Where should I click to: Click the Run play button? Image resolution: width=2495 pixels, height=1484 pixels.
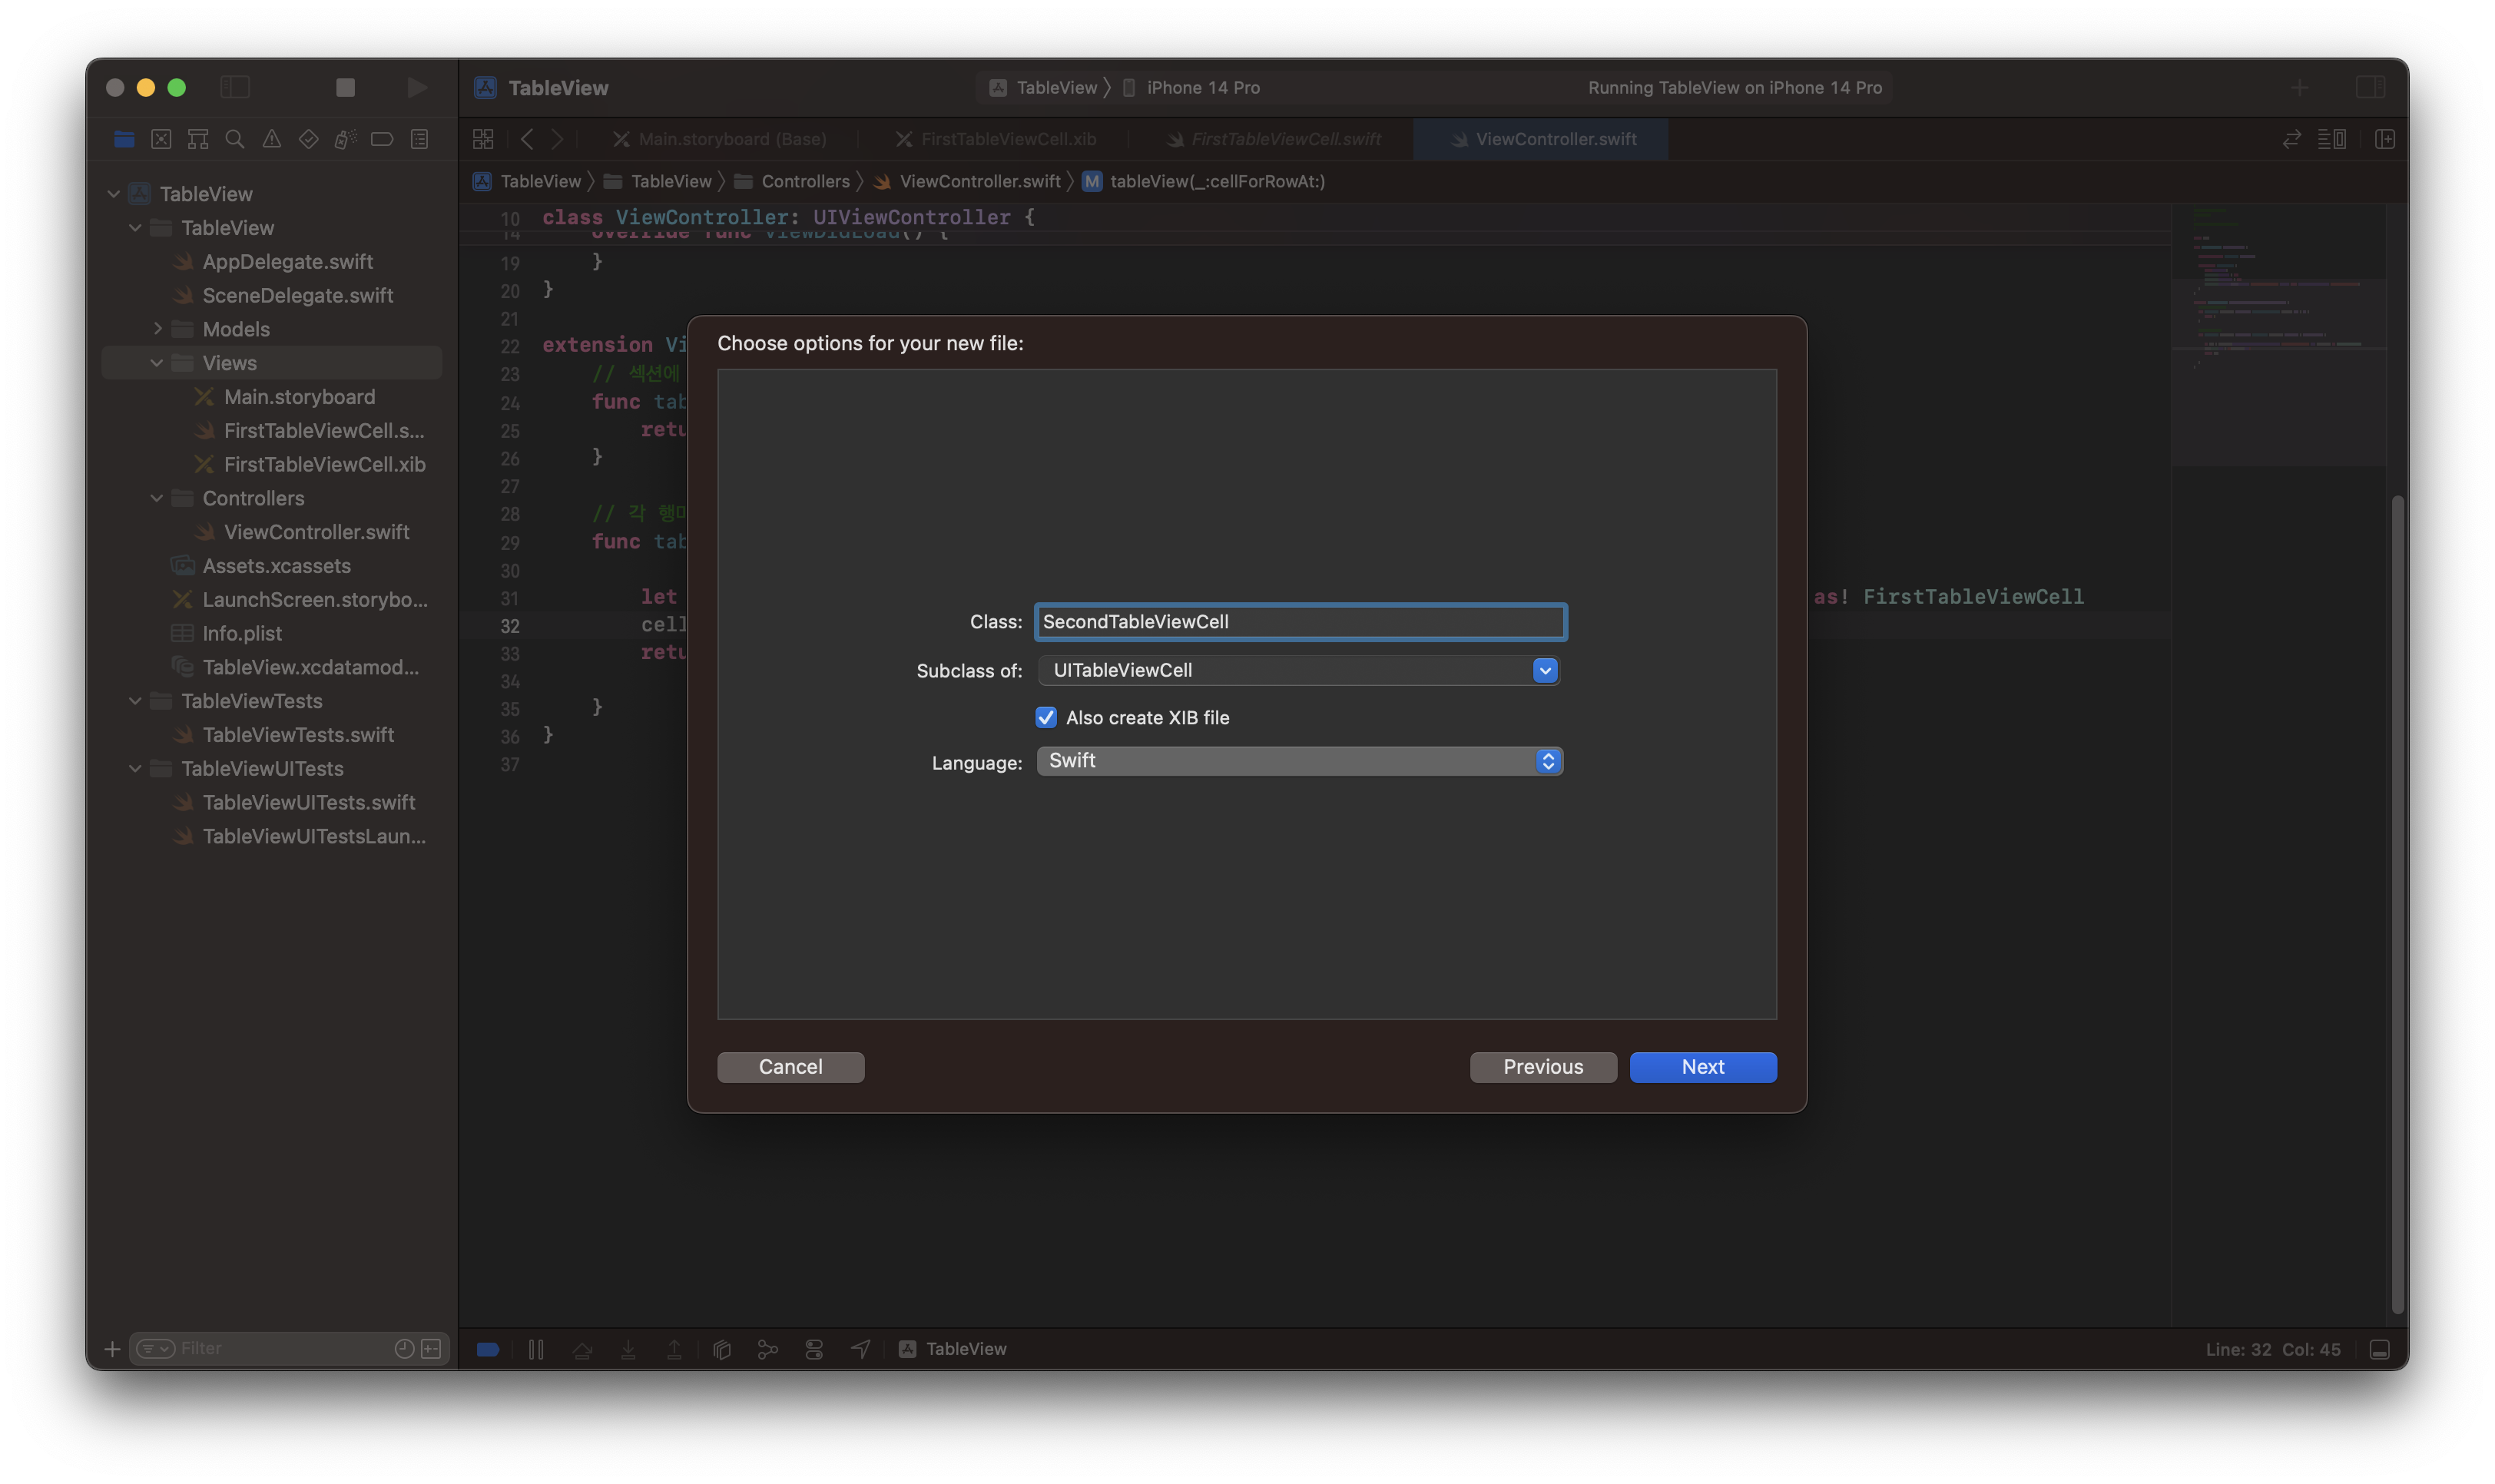click(417, 88)
